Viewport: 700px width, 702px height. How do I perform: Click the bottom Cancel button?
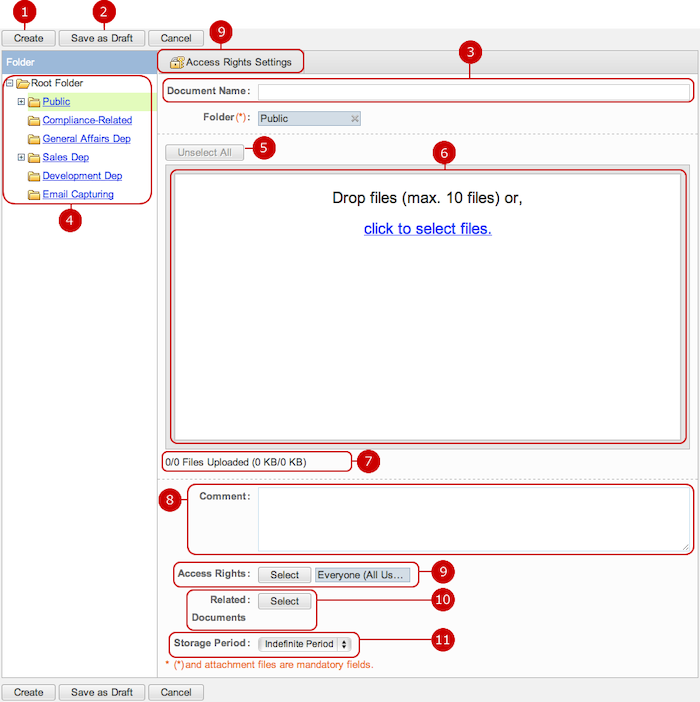tap(176, 692)
